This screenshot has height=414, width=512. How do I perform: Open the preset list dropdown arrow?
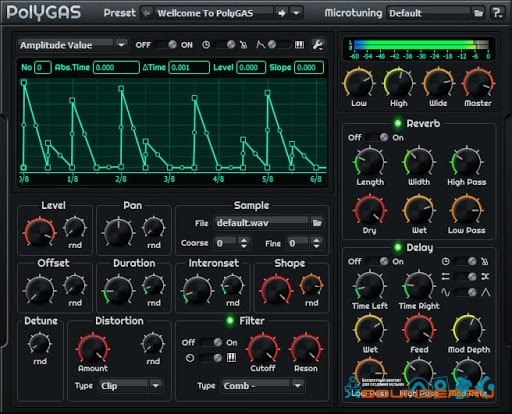pos(296,13)
